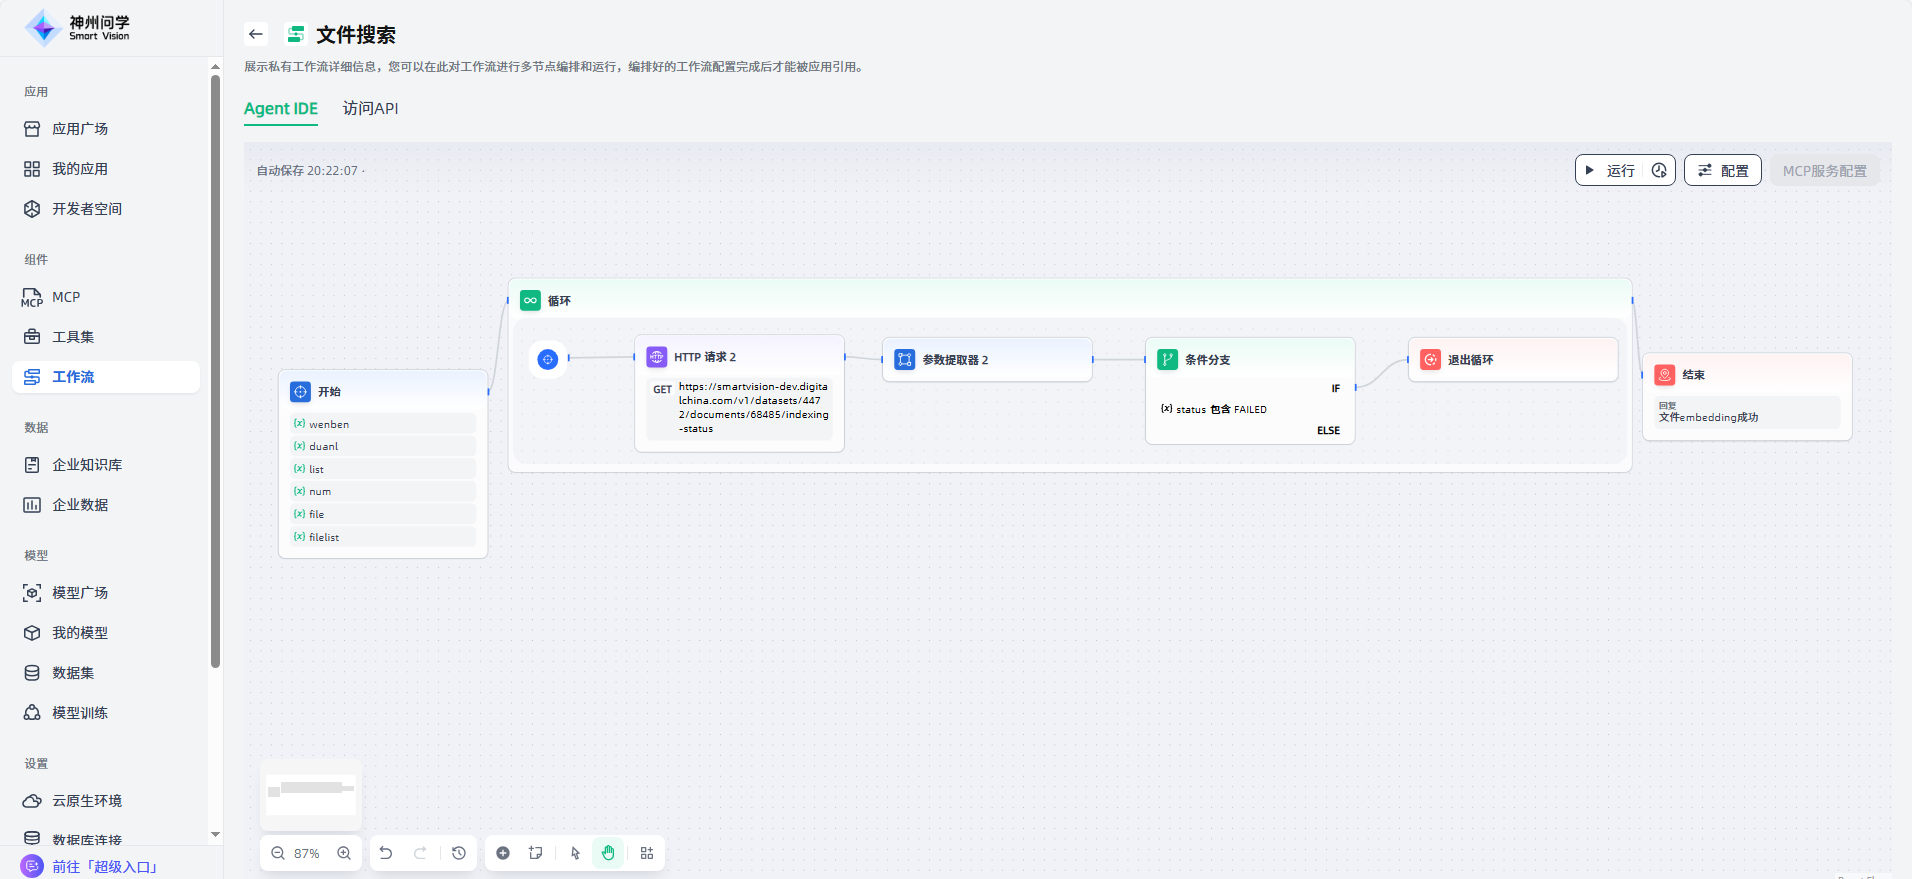The image size is (1912, 879).
Task: Undo the last canvas change
Action: pos(386,853)
